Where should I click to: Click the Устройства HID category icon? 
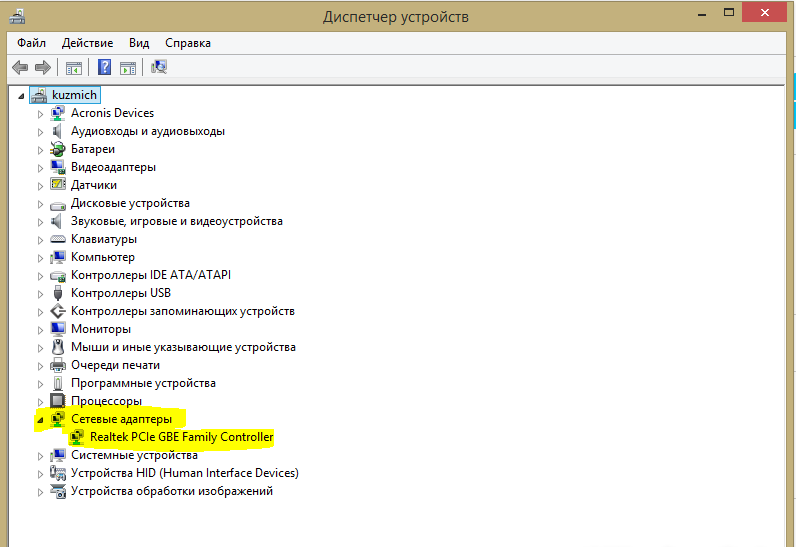click(x=58, y=473)
